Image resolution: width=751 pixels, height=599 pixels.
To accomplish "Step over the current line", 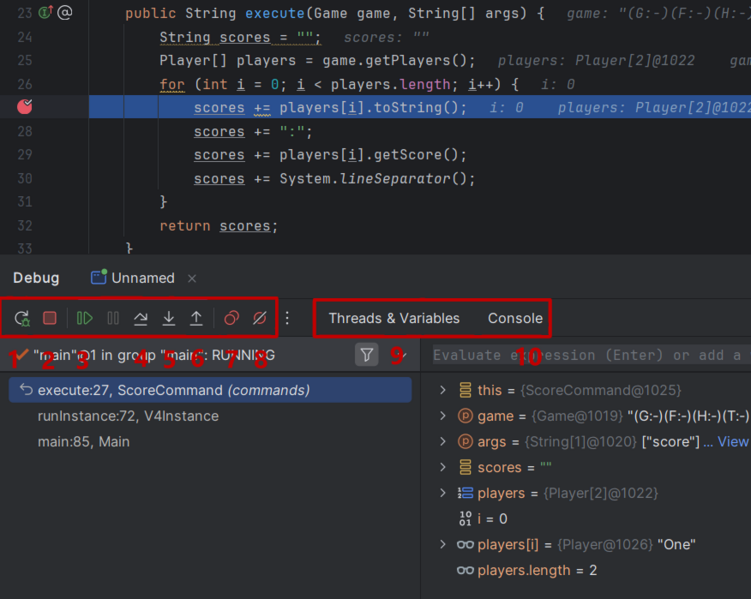I will [141, 318].
